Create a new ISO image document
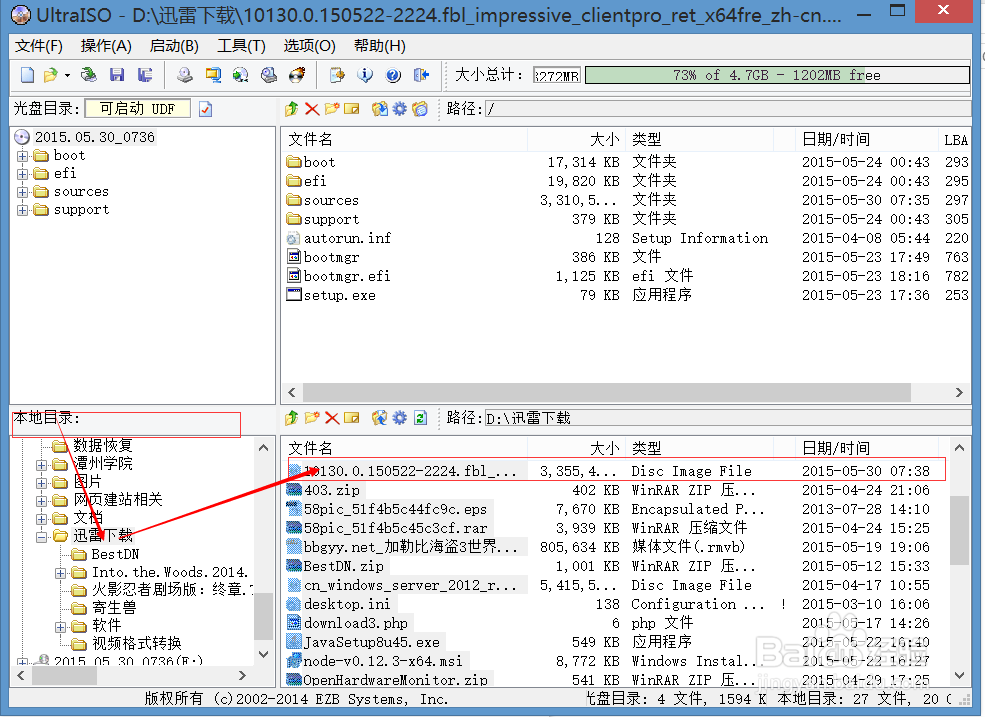 click(26, 74)
